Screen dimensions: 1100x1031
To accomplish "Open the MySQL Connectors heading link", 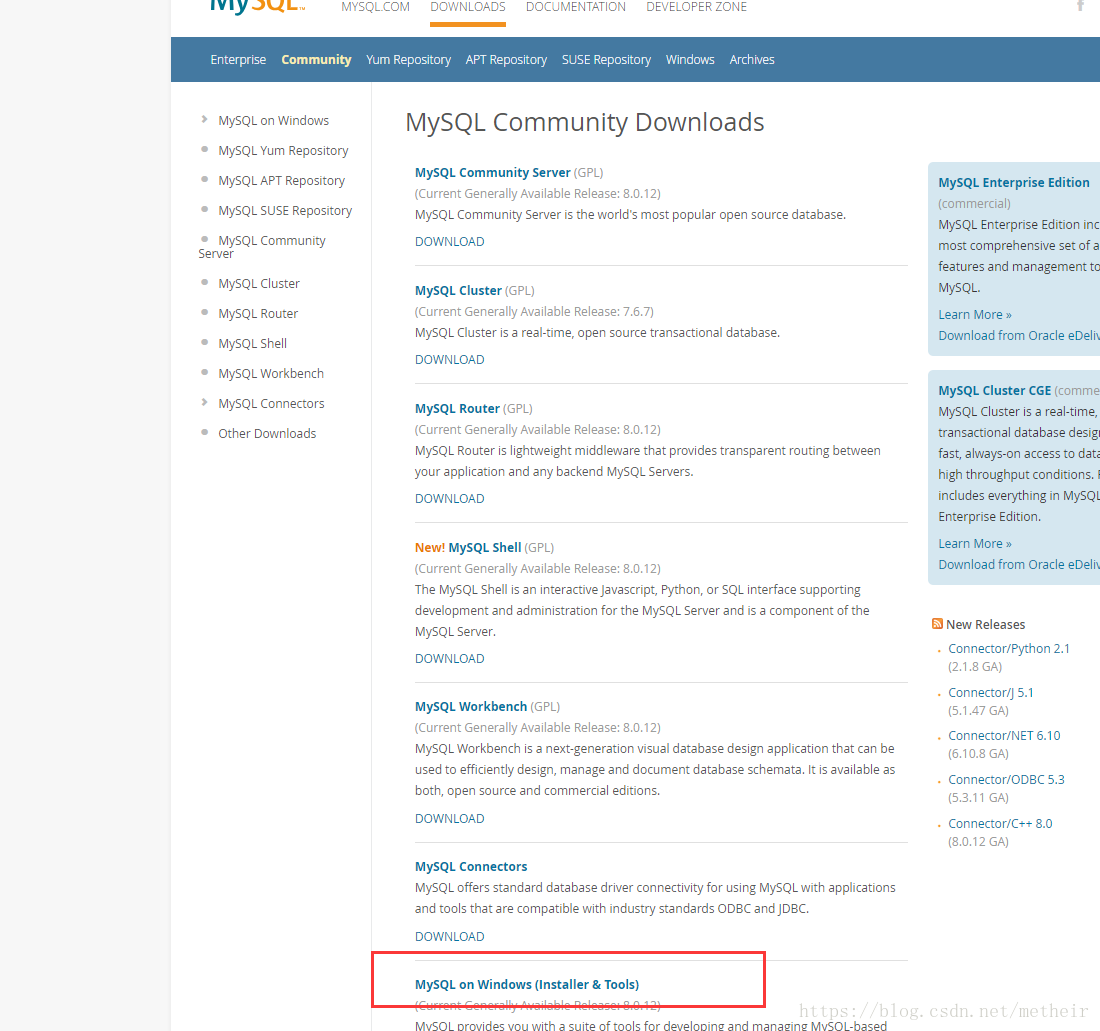I will tap(471, 867).
